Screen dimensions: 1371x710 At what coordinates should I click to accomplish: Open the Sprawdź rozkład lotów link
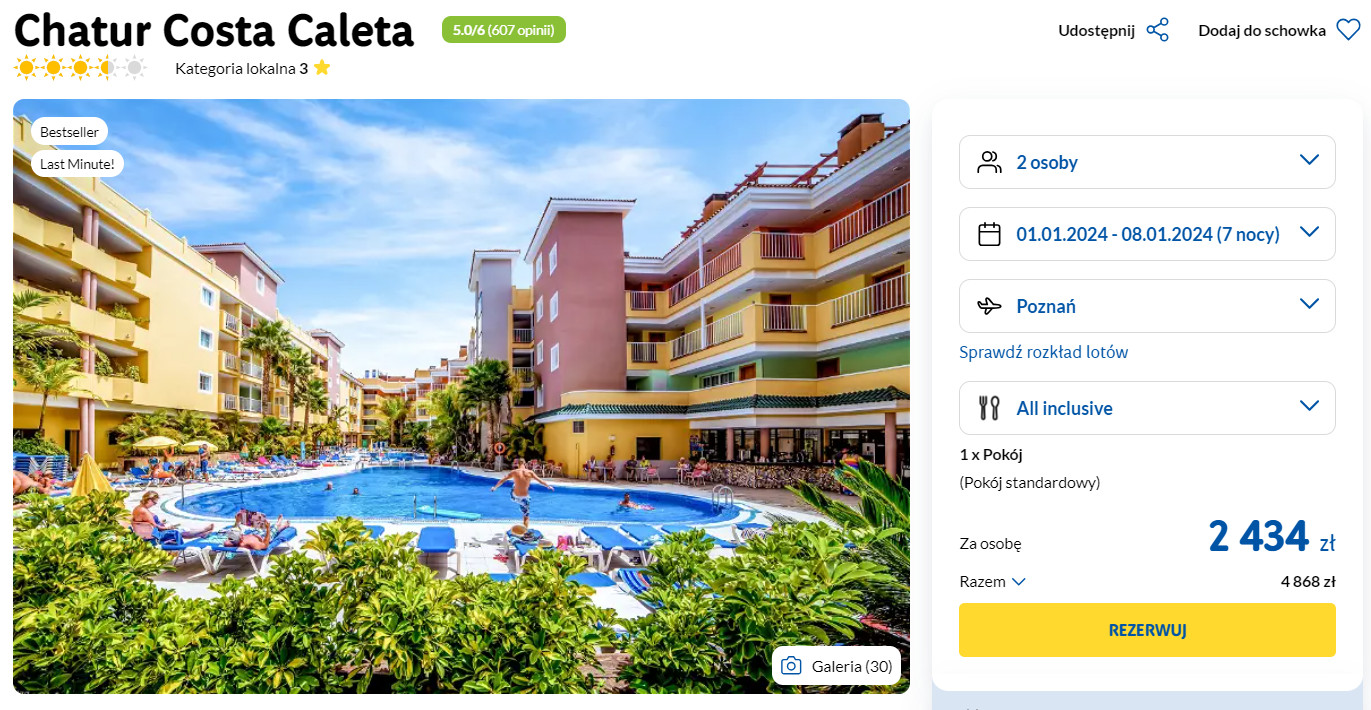1043,352
